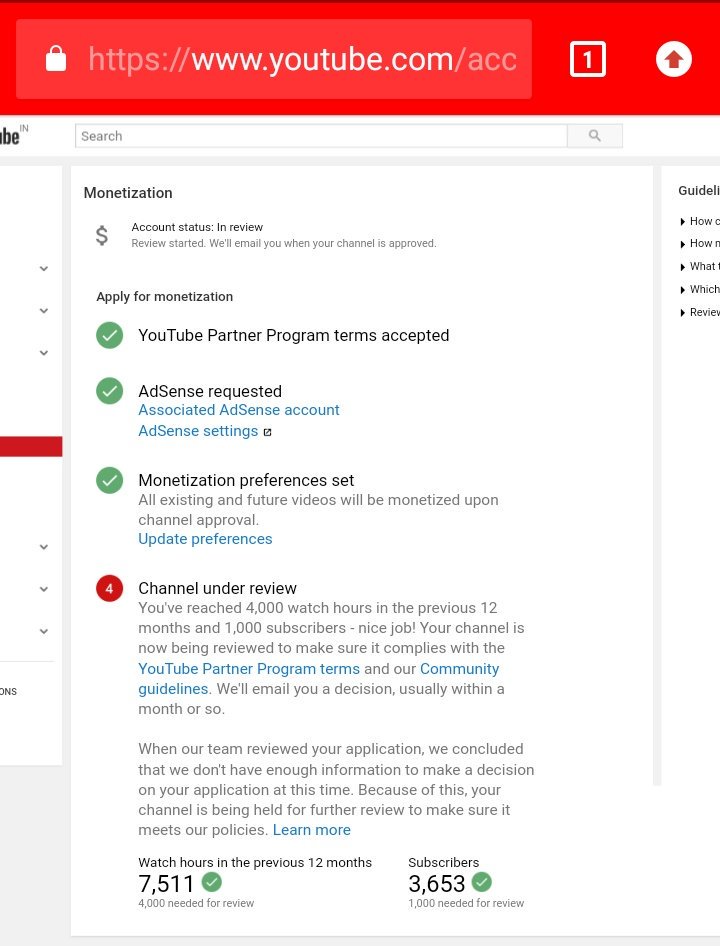Viewport: 720px width, 946px height.
Task: Expand sidebar chevron just below red selected item
Action: coord(44,547)
